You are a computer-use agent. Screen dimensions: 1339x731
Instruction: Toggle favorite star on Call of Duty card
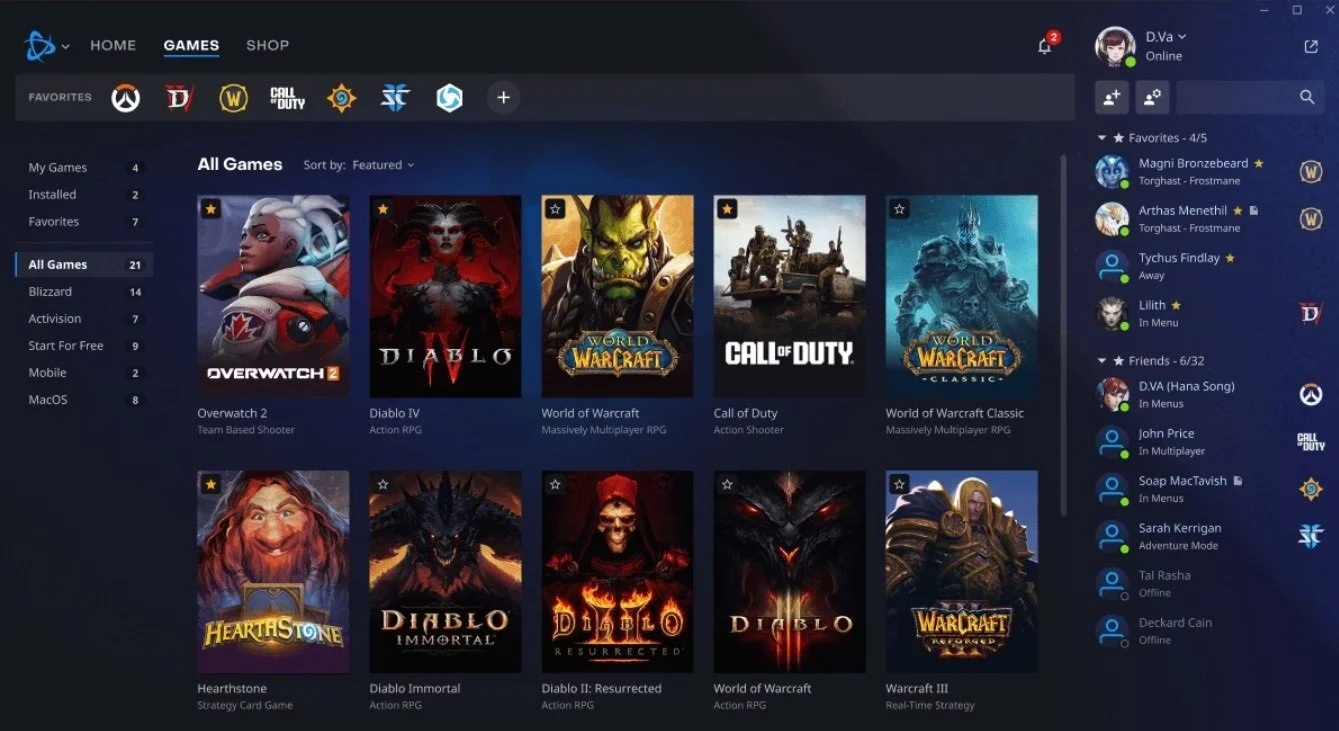click(x=727, y=209)
